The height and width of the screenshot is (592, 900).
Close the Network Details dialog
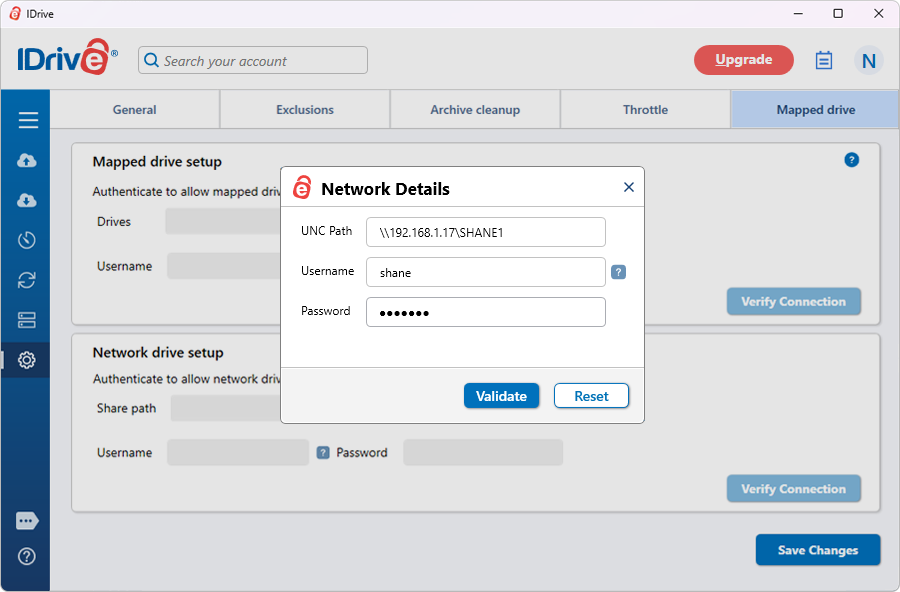pos(629,187)
